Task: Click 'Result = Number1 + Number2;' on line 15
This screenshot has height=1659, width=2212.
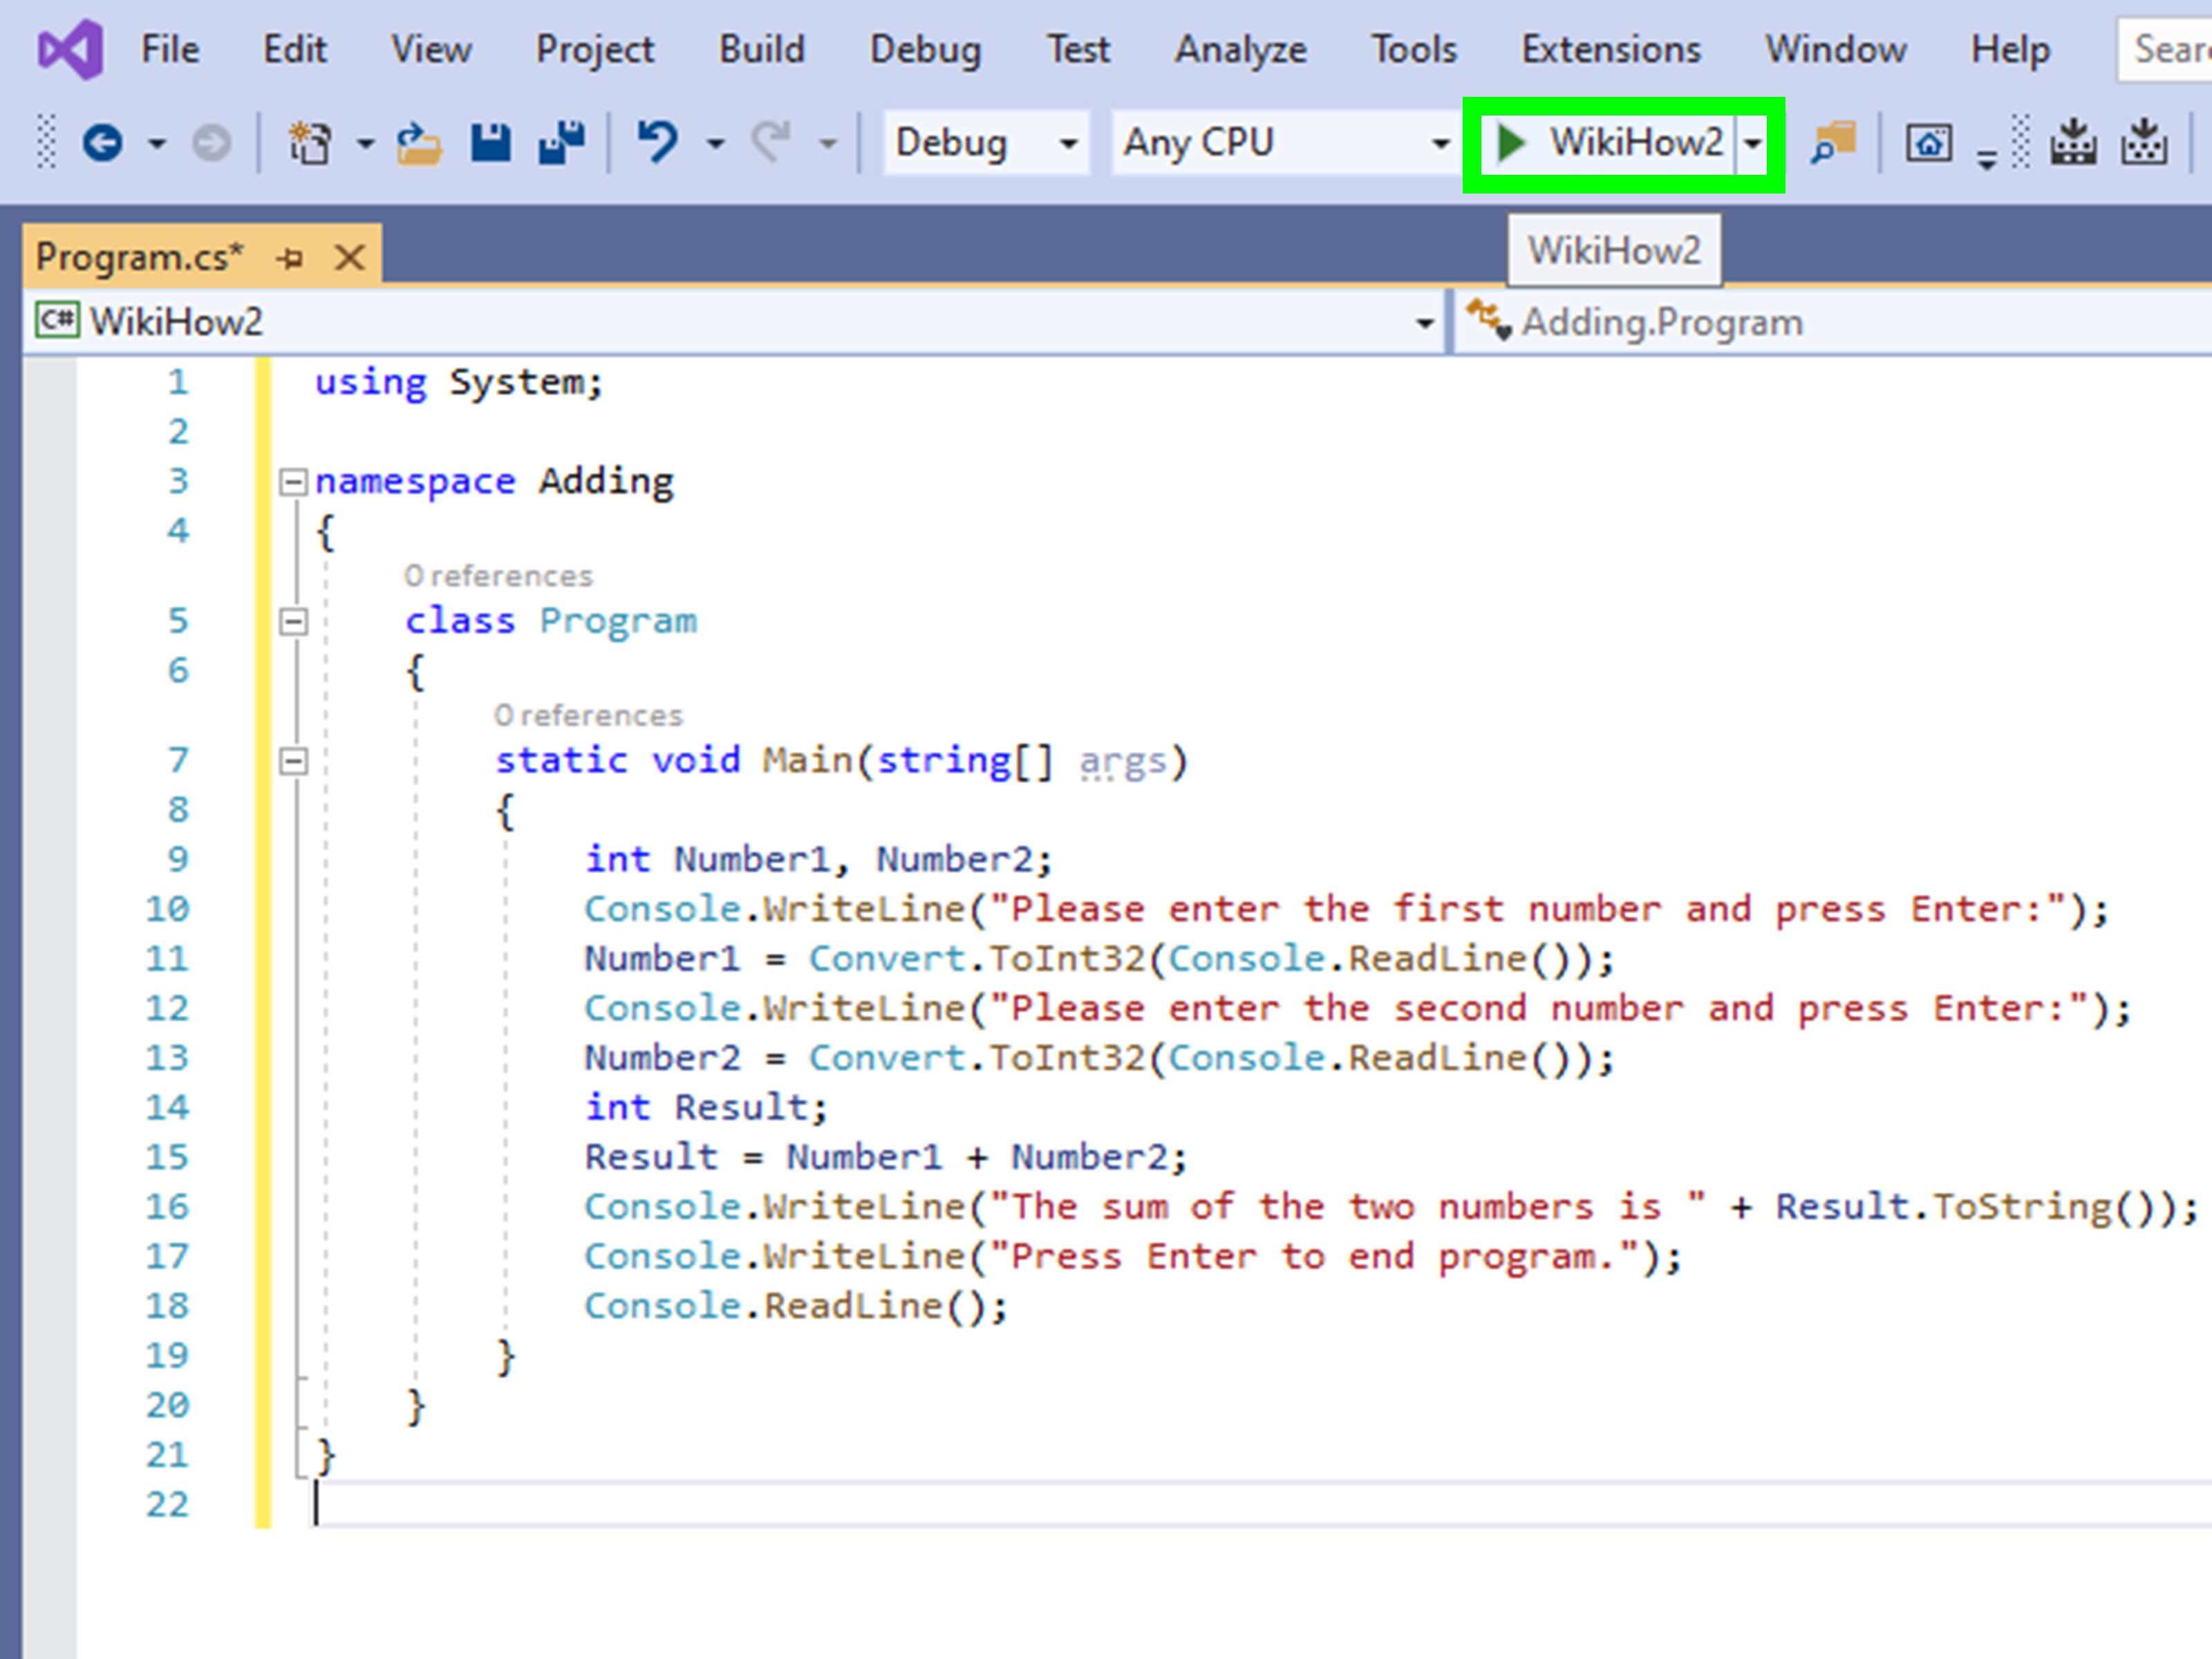Action: (886, 1157)
